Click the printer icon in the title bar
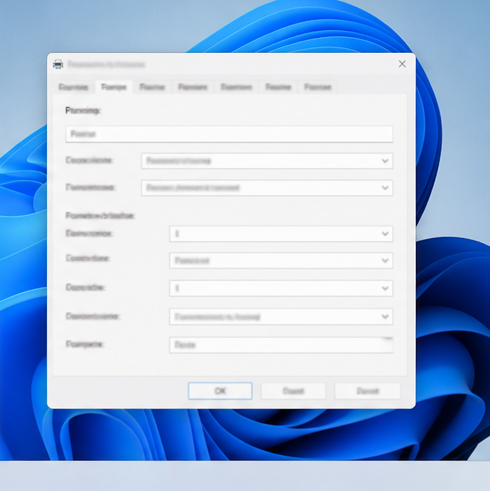Viewport: 490px width, 491px height. click(x=58, y=64)
